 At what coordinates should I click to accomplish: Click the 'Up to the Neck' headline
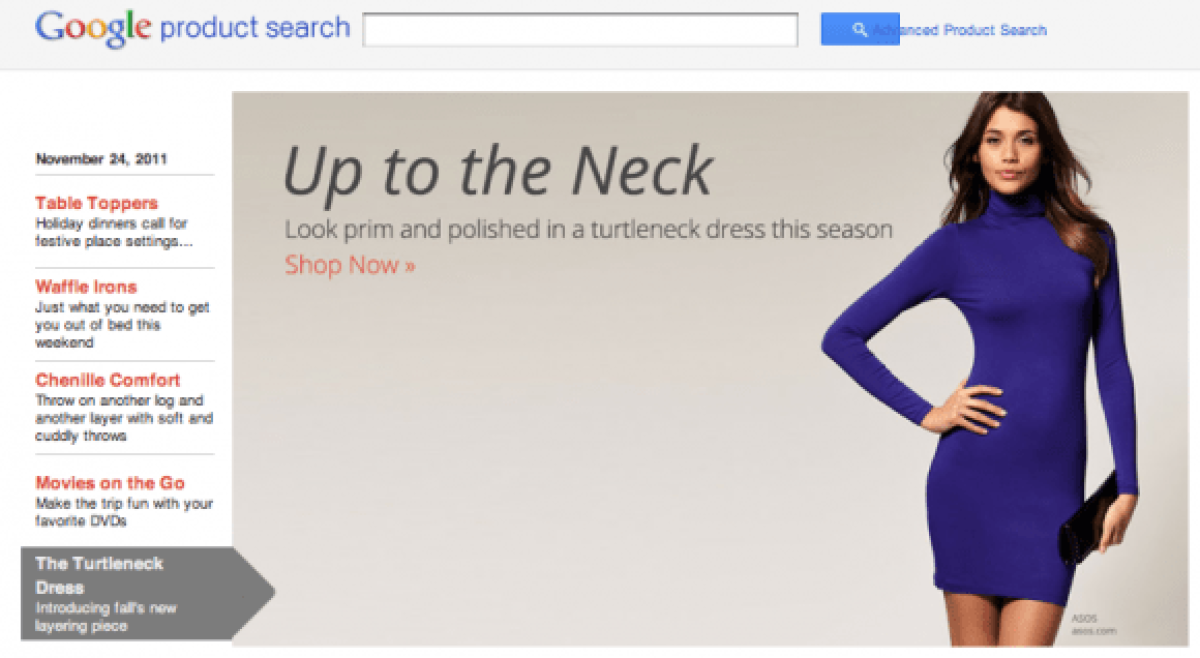tap(498, 171)
